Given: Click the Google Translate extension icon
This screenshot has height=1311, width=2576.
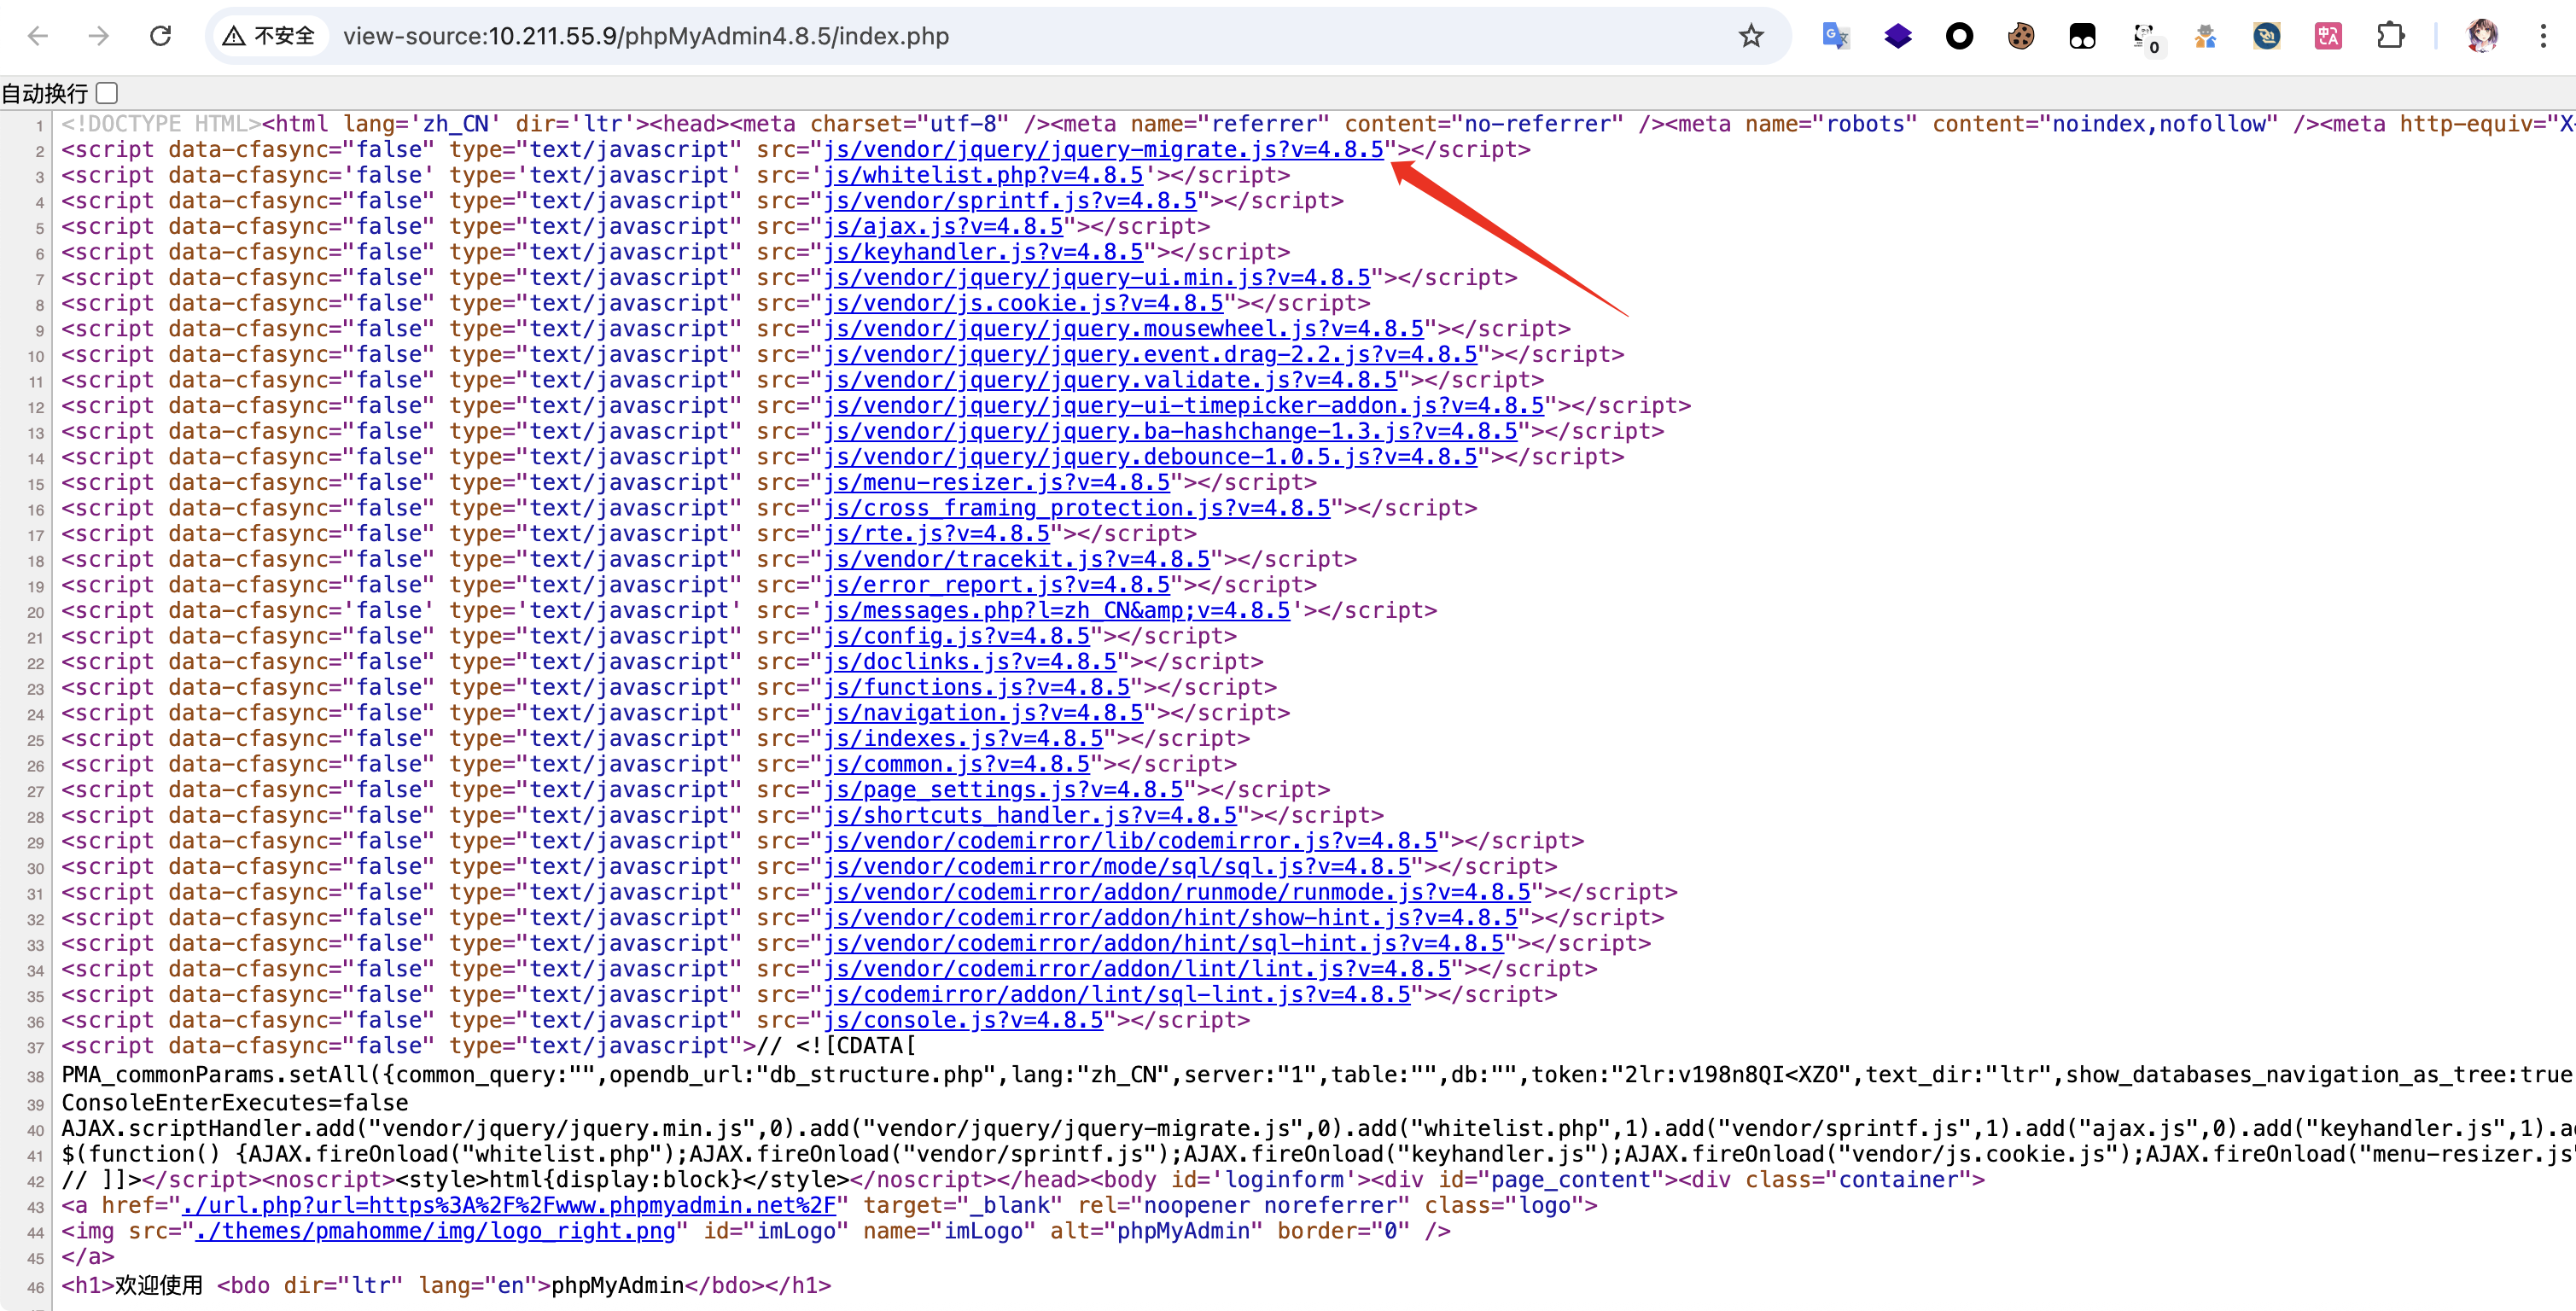Looking at the screenshot, I should point(1835,37).
